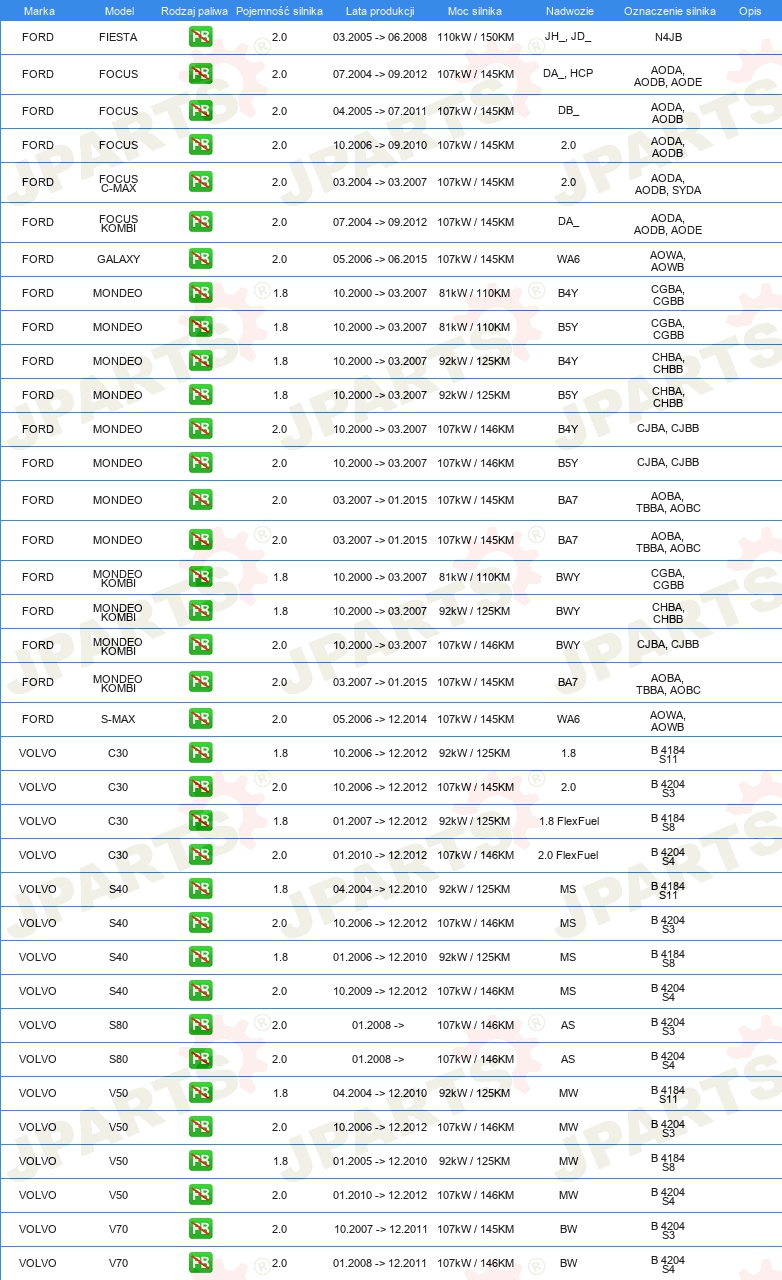Click the Lata produkcji column header
This screenshot has width=782, height=1280.
[380, 11]
